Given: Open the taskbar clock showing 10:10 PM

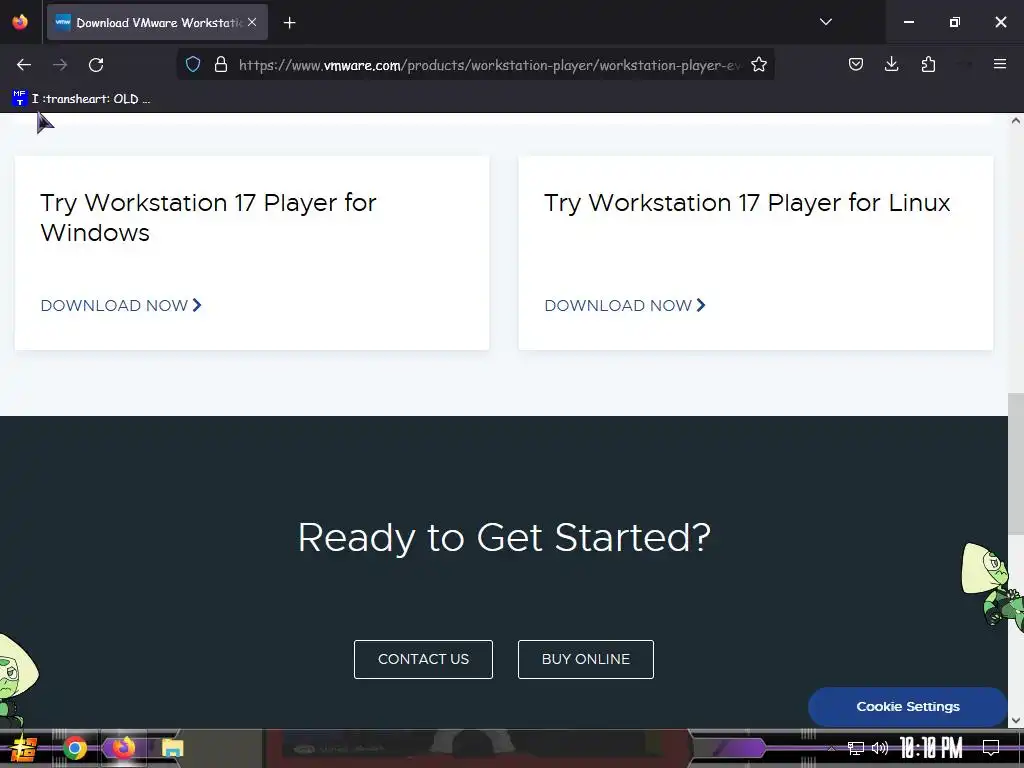Looking at the screenshot, I should [931, 748].
